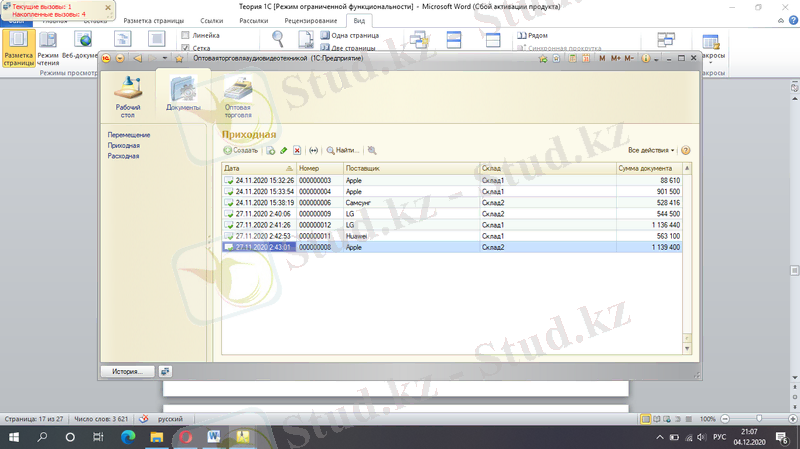Open the 1C info about program icon
Screen dimensions: 800x449
pos(645,59)
